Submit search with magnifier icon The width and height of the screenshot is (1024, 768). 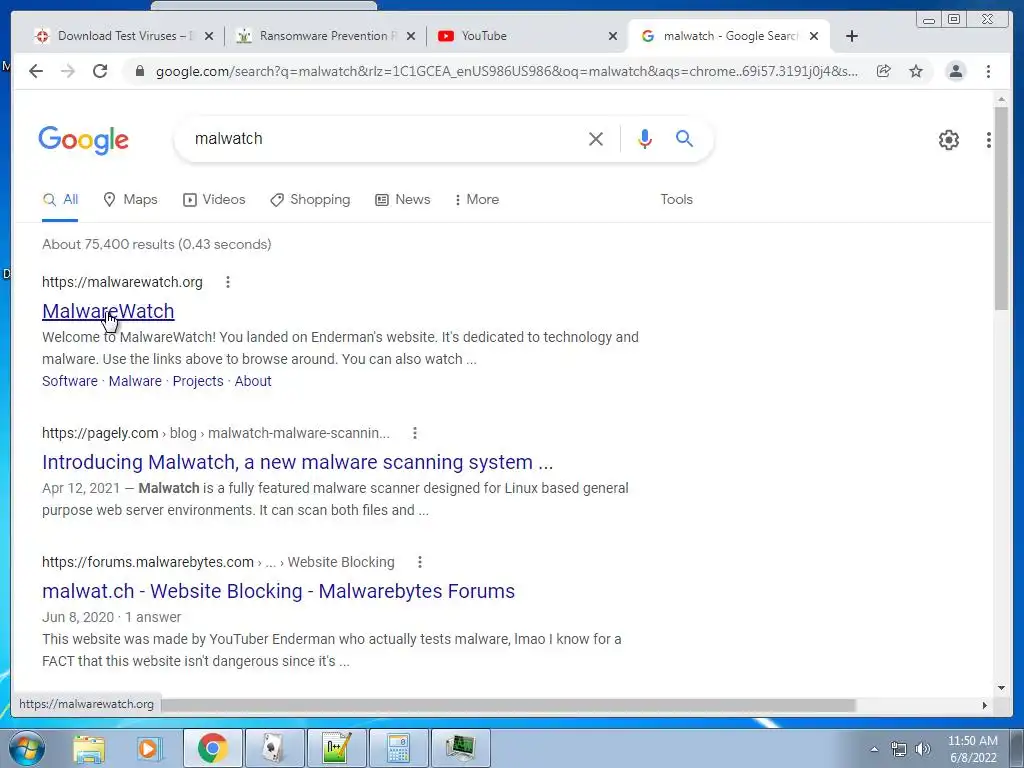tap(684, 138)
